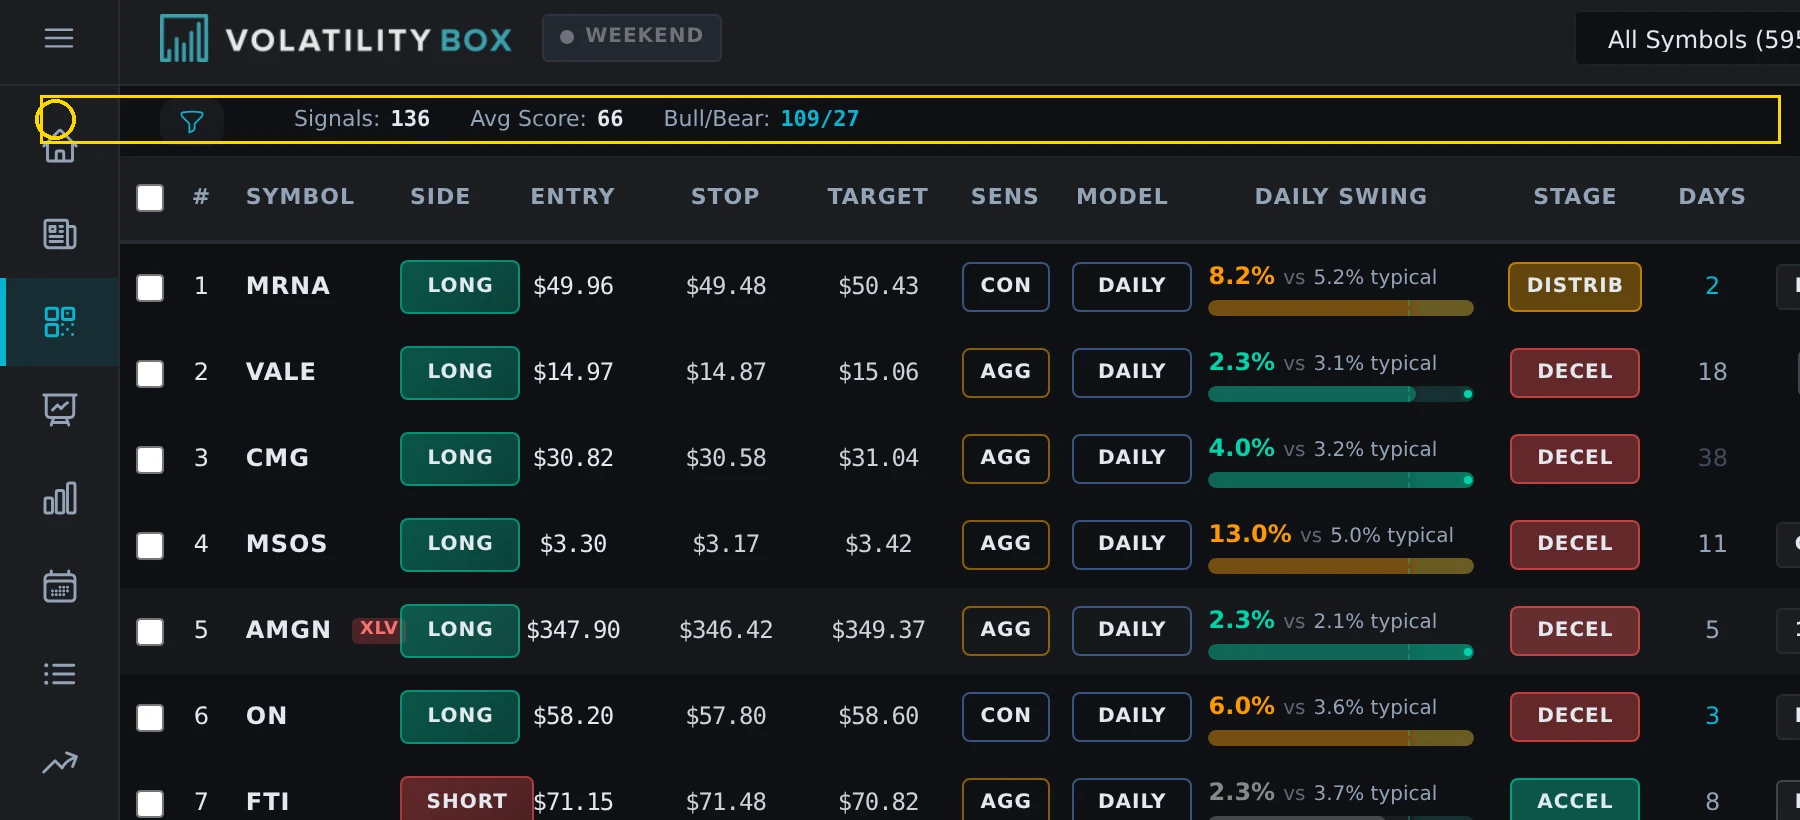The image size is (1800, 820).
Task: Sort by the DAYS column
Action: click(1712, 197)
